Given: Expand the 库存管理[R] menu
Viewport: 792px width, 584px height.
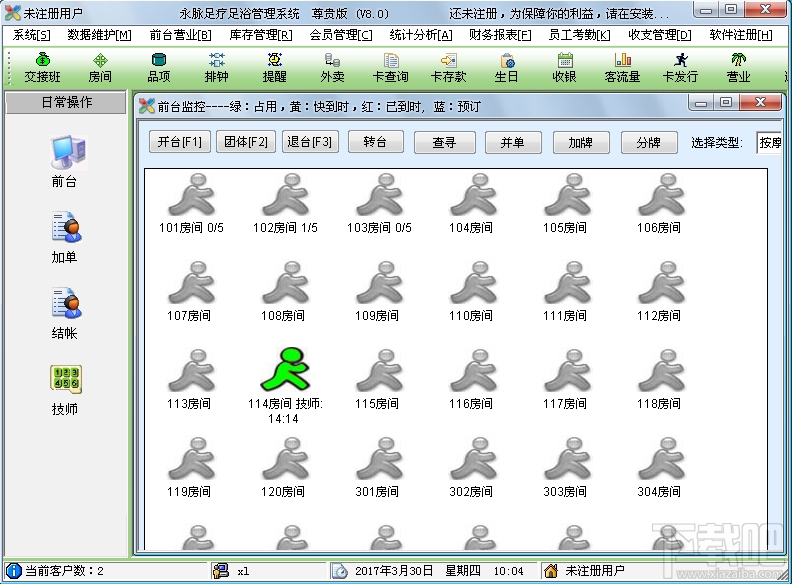Looking at the screenshot, I should (261, 35).
